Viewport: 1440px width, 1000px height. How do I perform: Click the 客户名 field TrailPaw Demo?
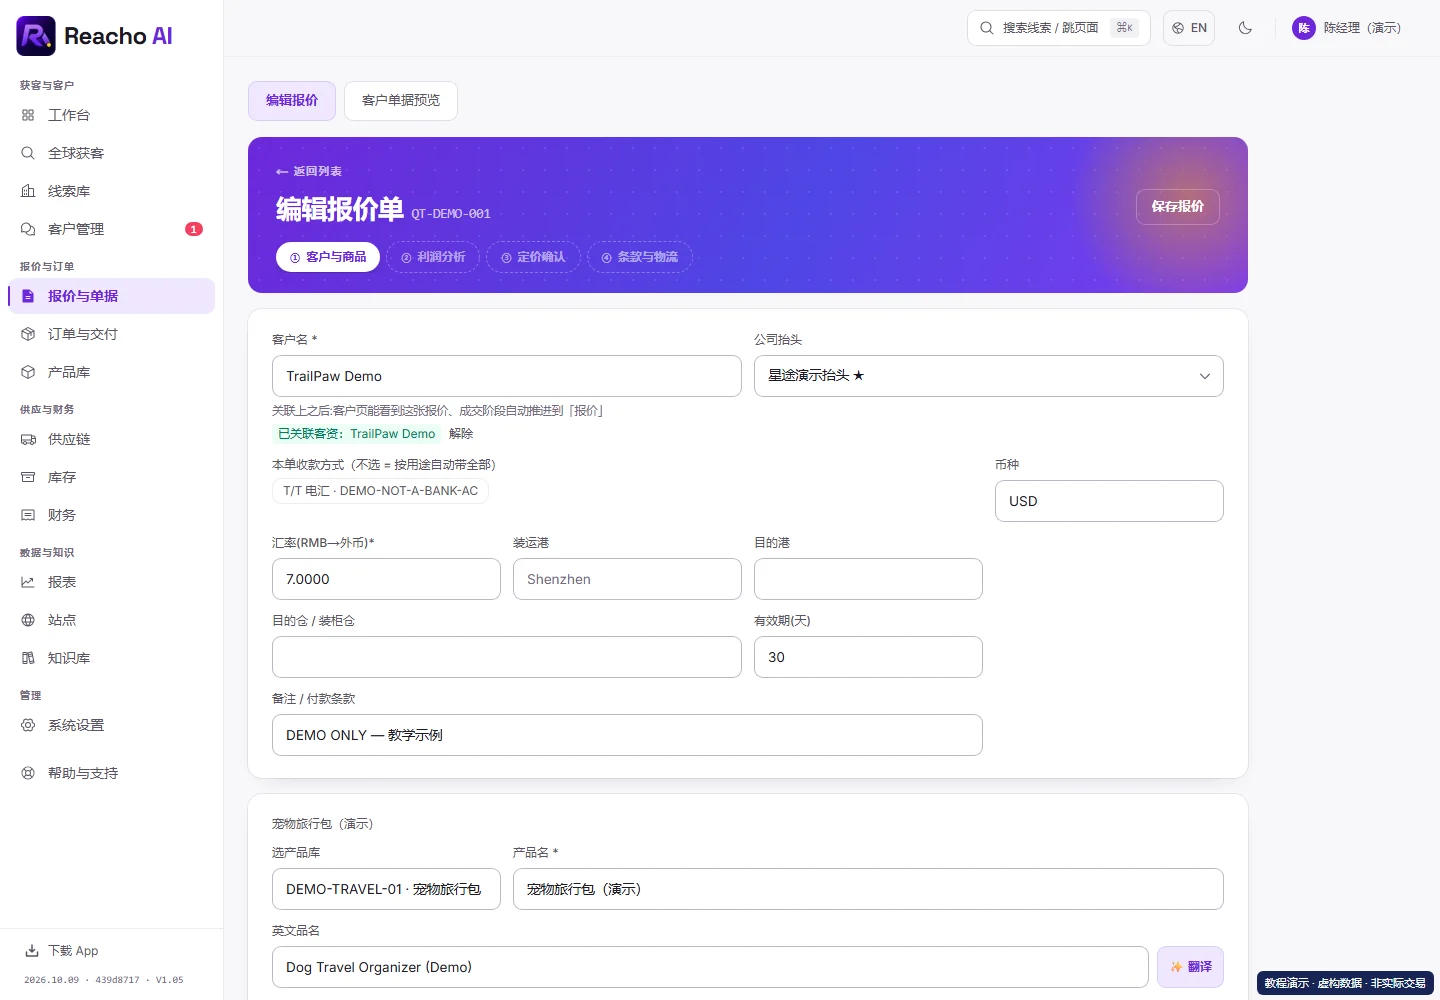click(x=507, y=376)
